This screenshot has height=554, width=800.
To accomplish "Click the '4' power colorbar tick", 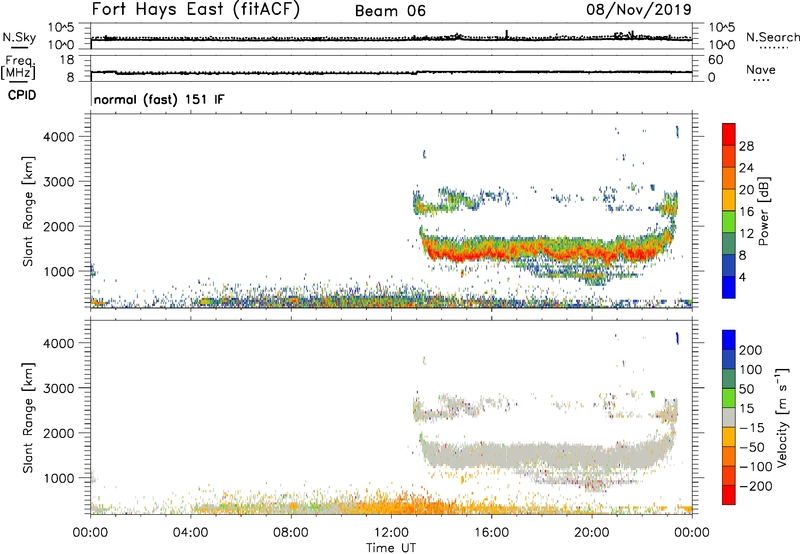I will [x=742, y=277].
